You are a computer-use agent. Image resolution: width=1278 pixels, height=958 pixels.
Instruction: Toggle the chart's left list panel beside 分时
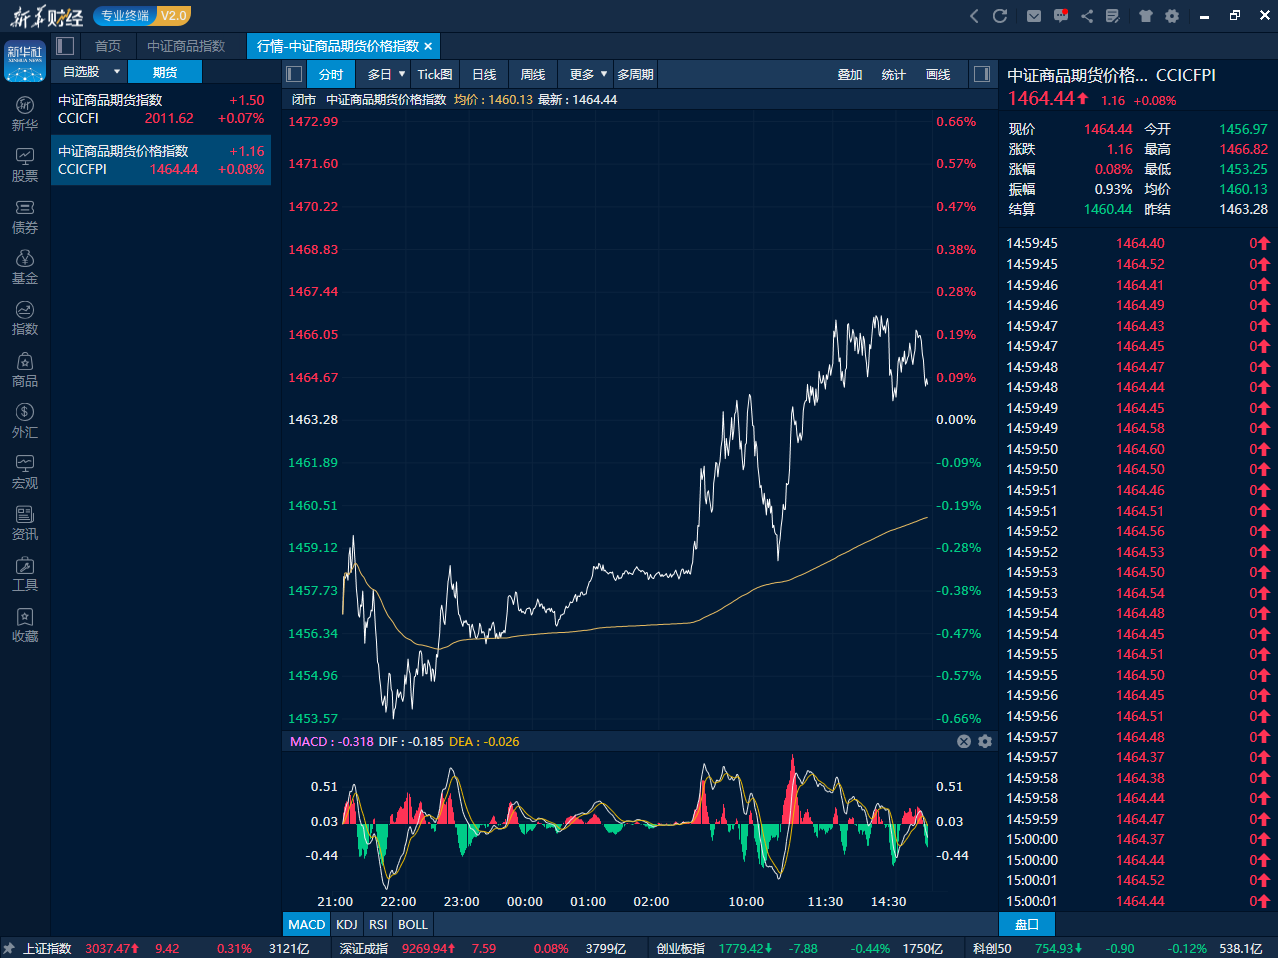(294, 74)
